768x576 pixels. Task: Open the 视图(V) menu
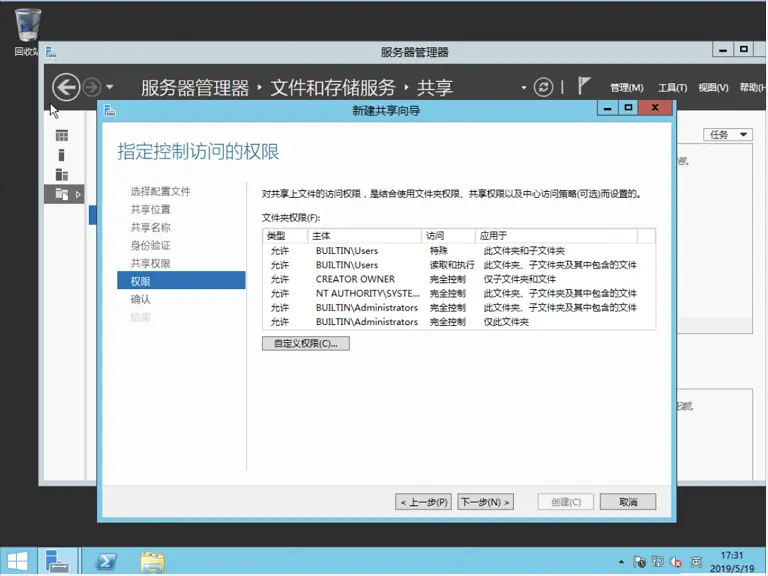(x=713, y=88)
